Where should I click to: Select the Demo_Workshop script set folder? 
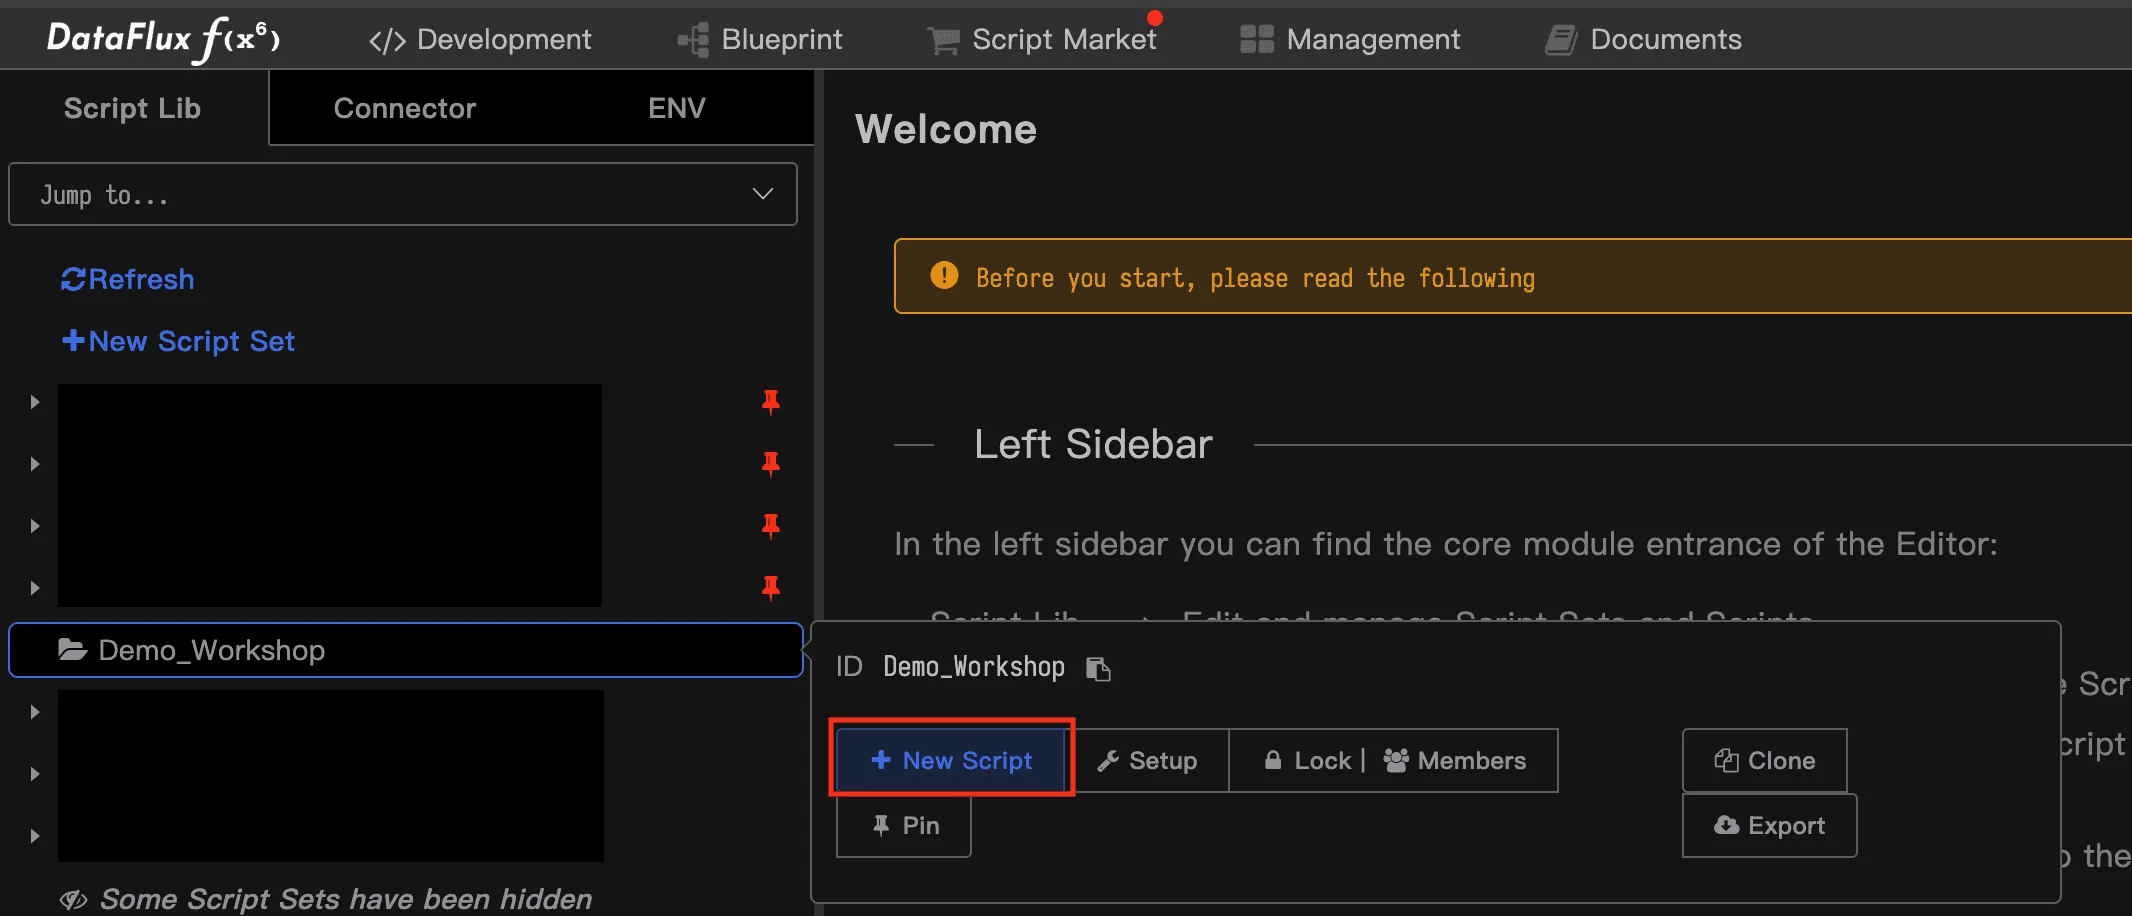[211, 650]
